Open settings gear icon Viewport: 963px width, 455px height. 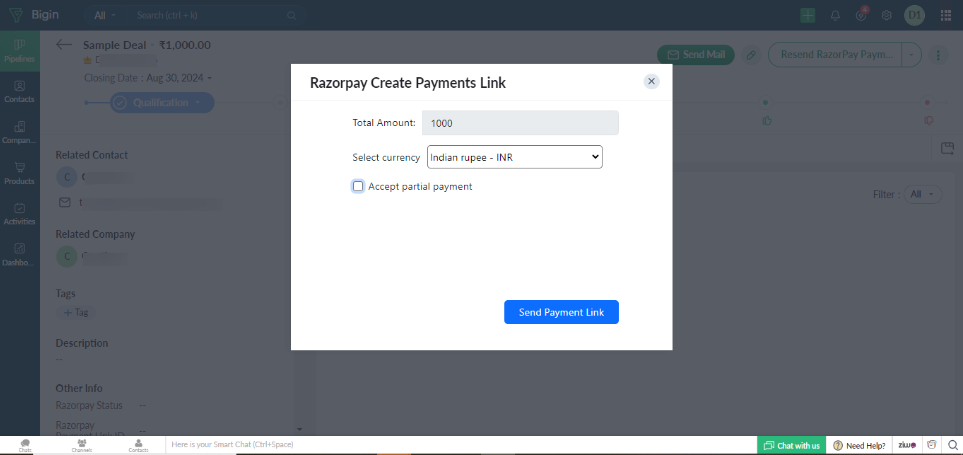(887, 15)
